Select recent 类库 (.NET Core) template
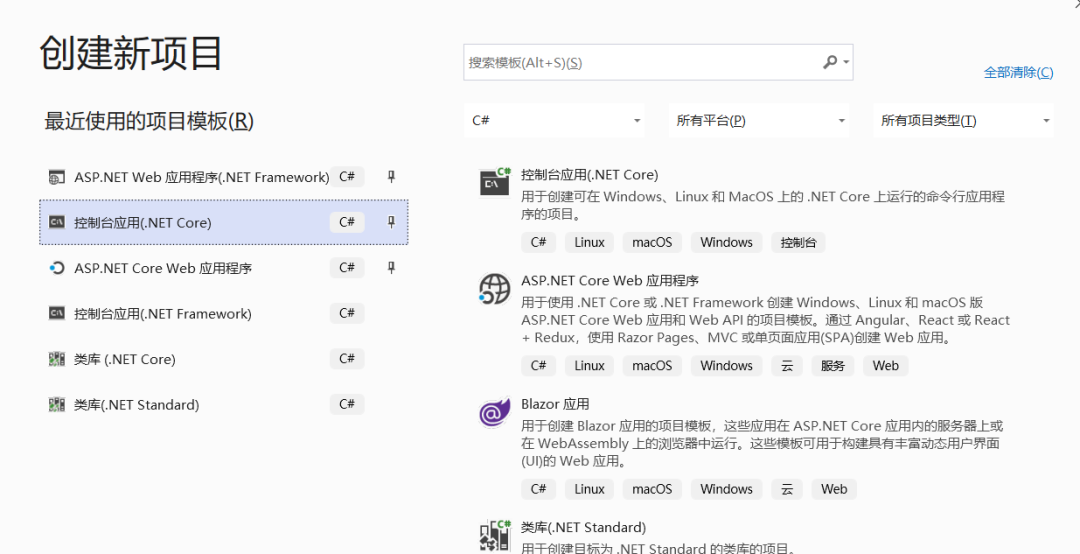This screenshot has width=1080, height=554. pyautogui.click(x=224, y=359)
